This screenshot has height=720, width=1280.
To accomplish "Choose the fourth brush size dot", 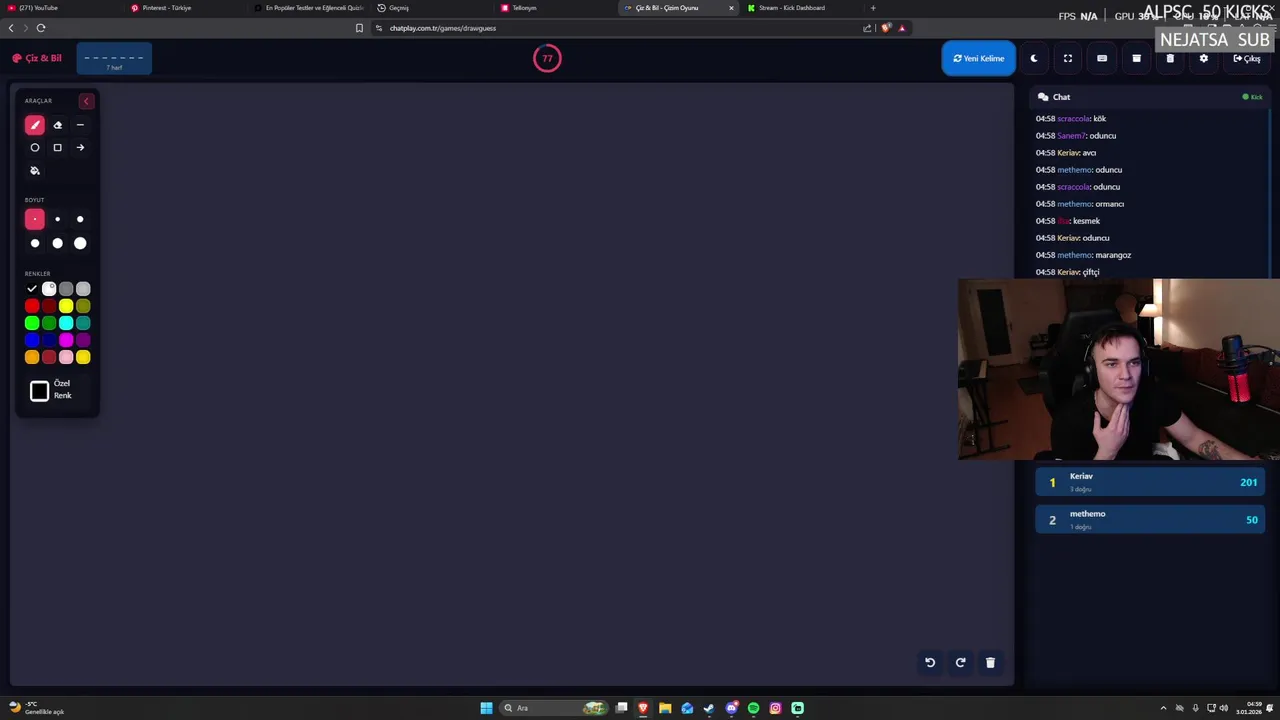I will (35, 243).
